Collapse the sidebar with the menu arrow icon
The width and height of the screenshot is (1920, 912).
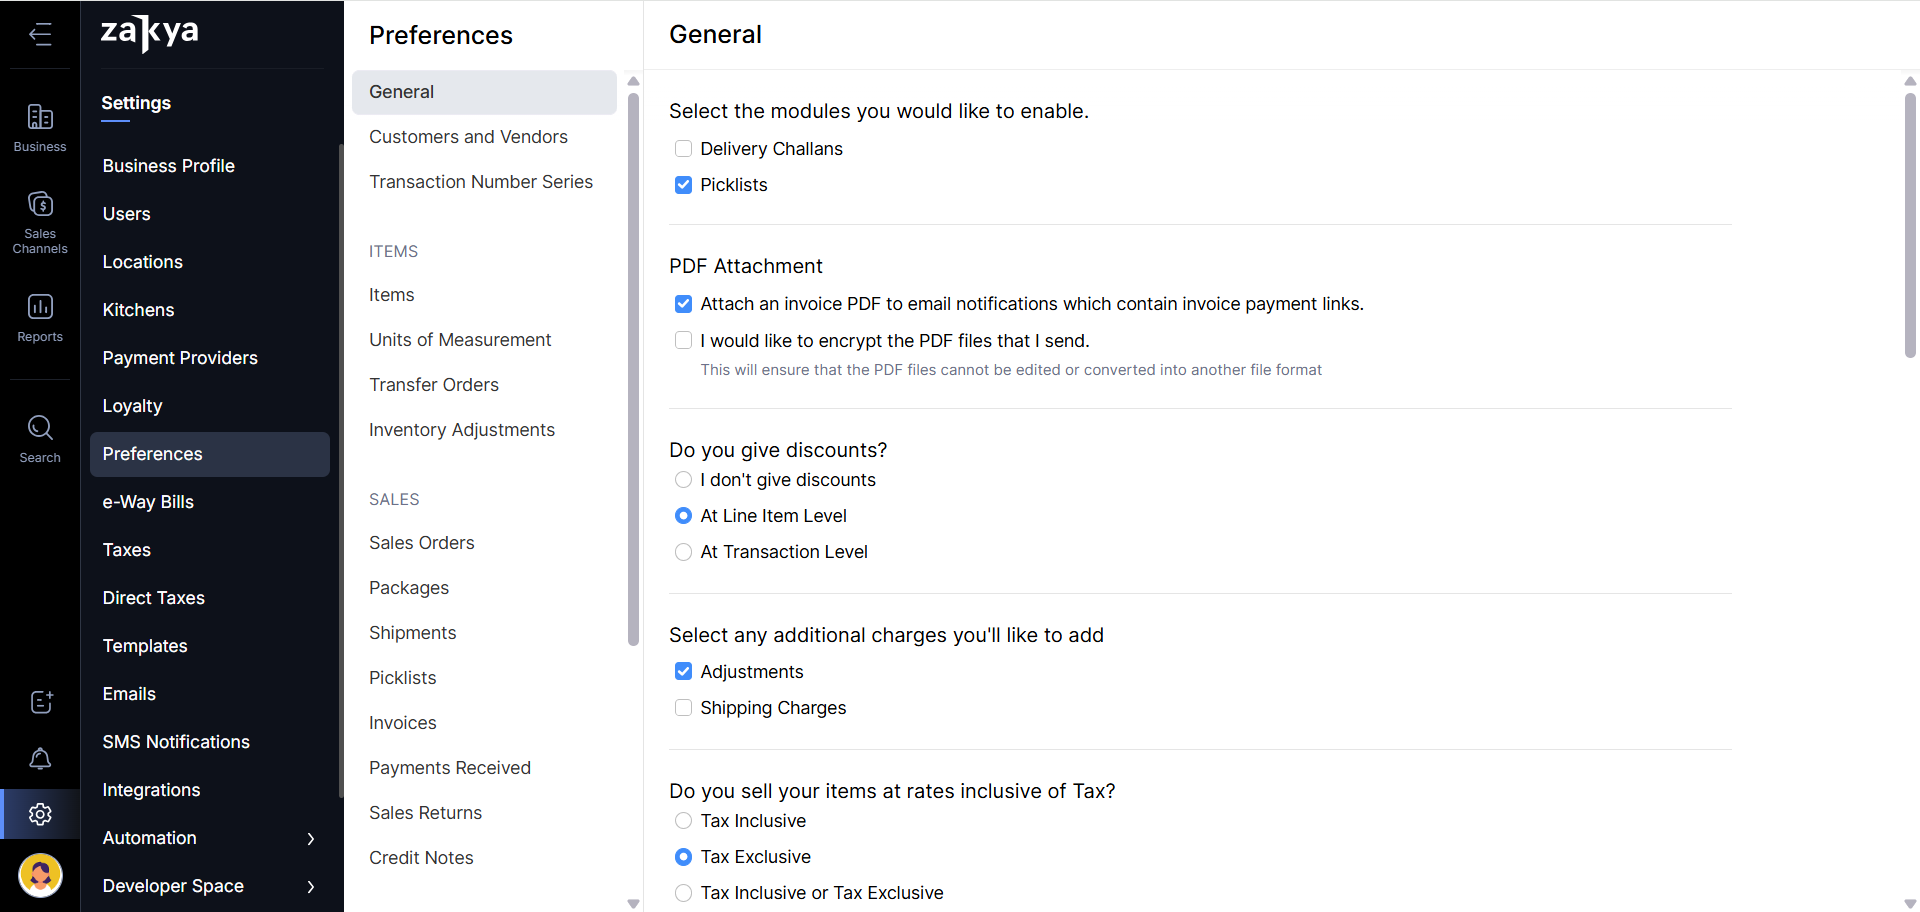(40, 35)
